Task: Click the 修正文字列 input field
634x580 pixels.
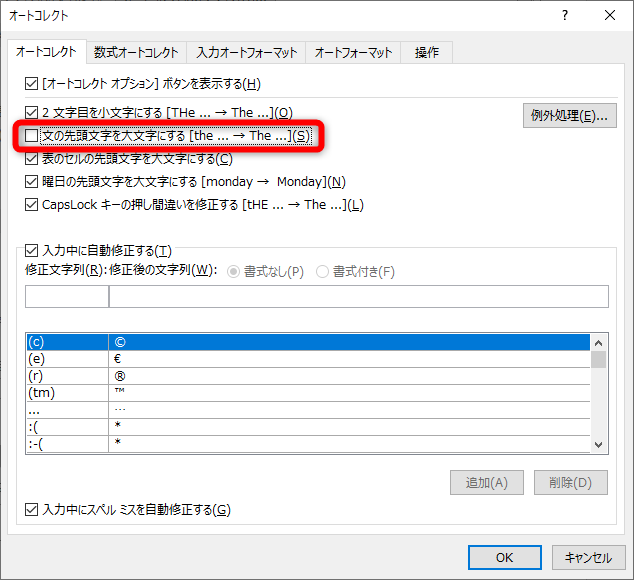Action: pos(67,296)
